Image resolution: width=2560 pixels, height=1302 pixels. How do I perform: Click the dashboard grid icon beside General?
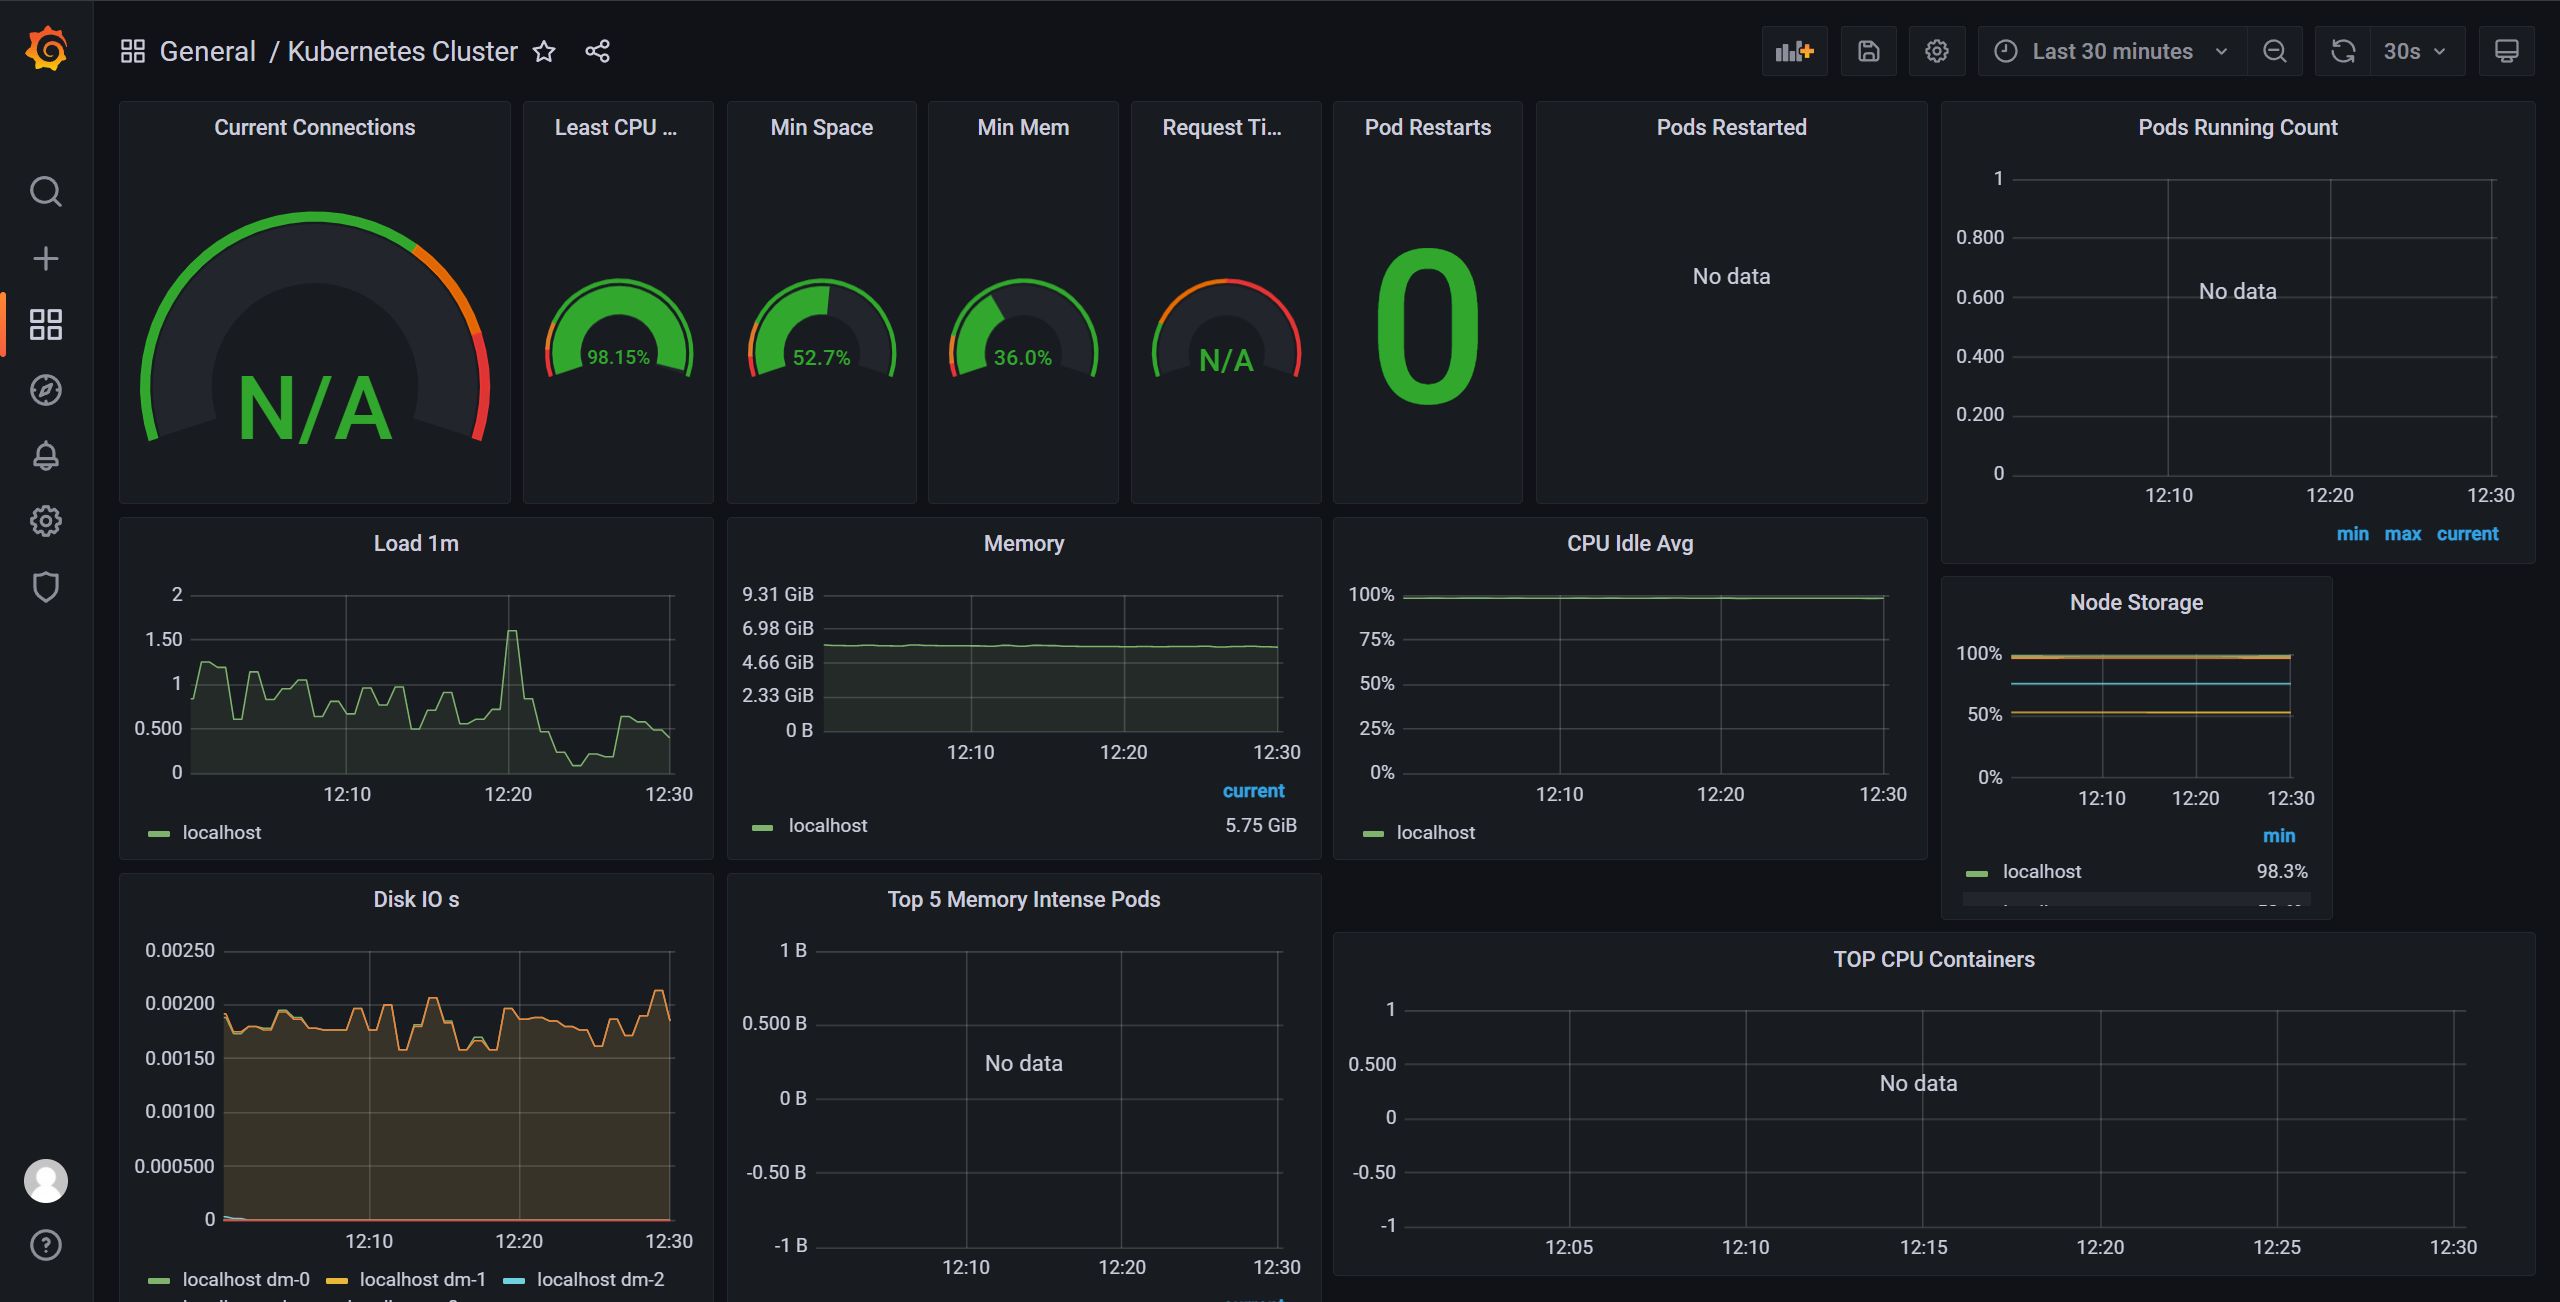133,51
